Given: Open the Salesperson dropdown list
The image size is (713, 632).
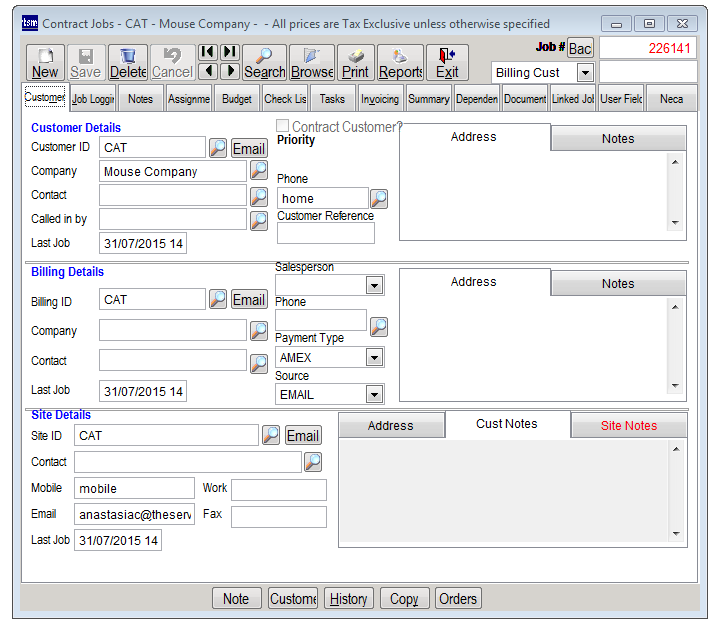Looking at the screenshot, I should [374, 286].
